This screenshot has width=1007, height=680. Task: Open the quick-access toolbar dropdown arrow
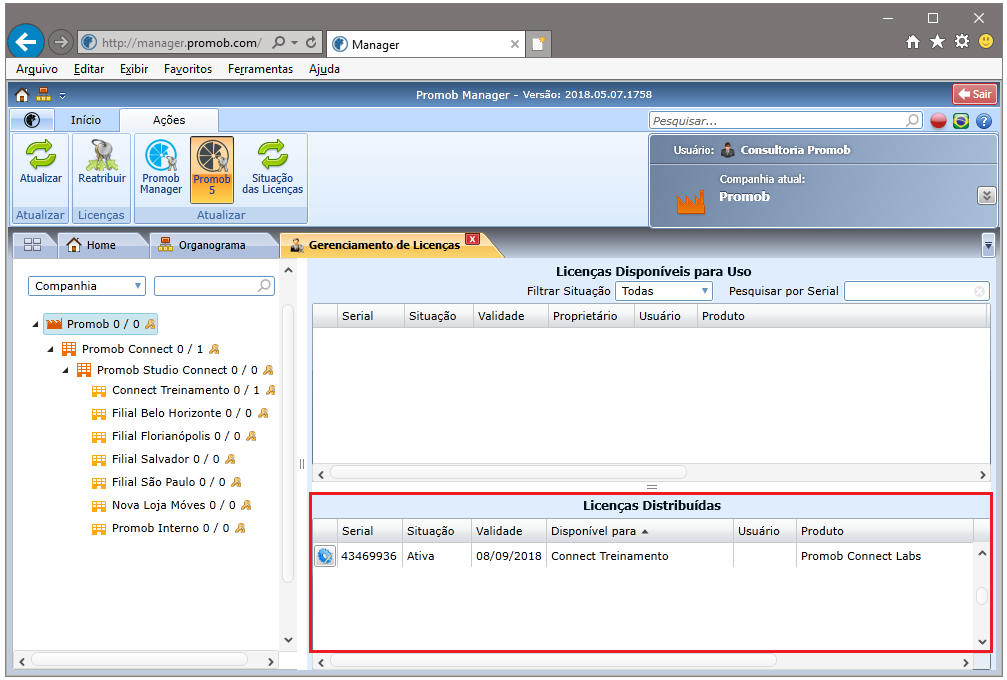62,96
